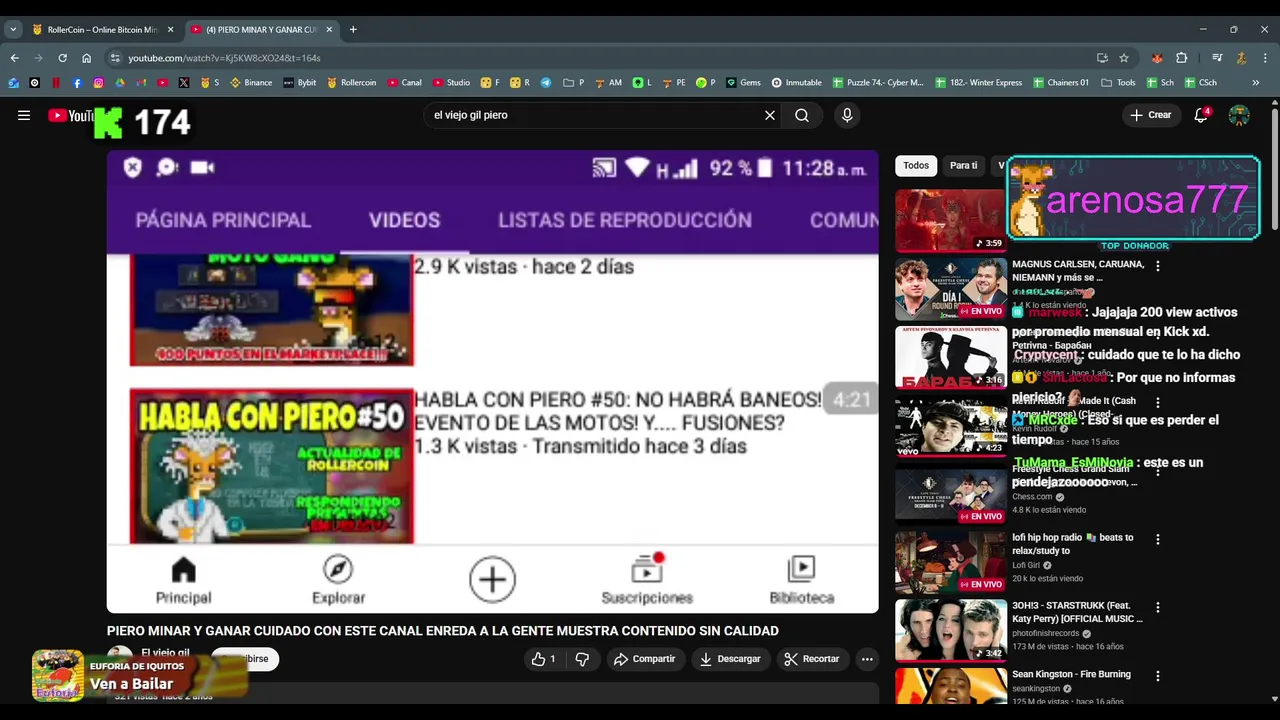
Task: Show more bookmarks with the chevron
Action: (x=1255, y=82)
